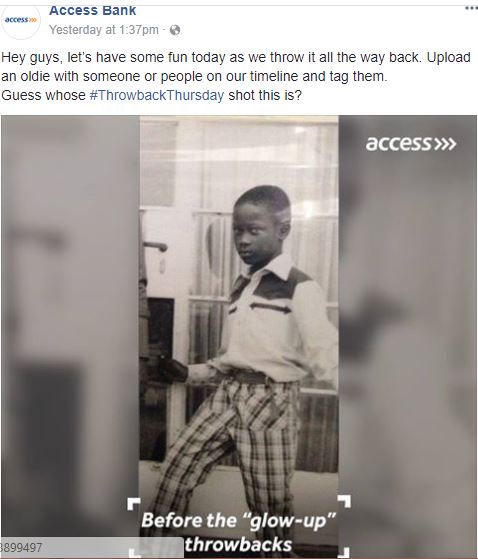
Task: Click the word 'throwbacks' in the caption
Action: (238, 545)
